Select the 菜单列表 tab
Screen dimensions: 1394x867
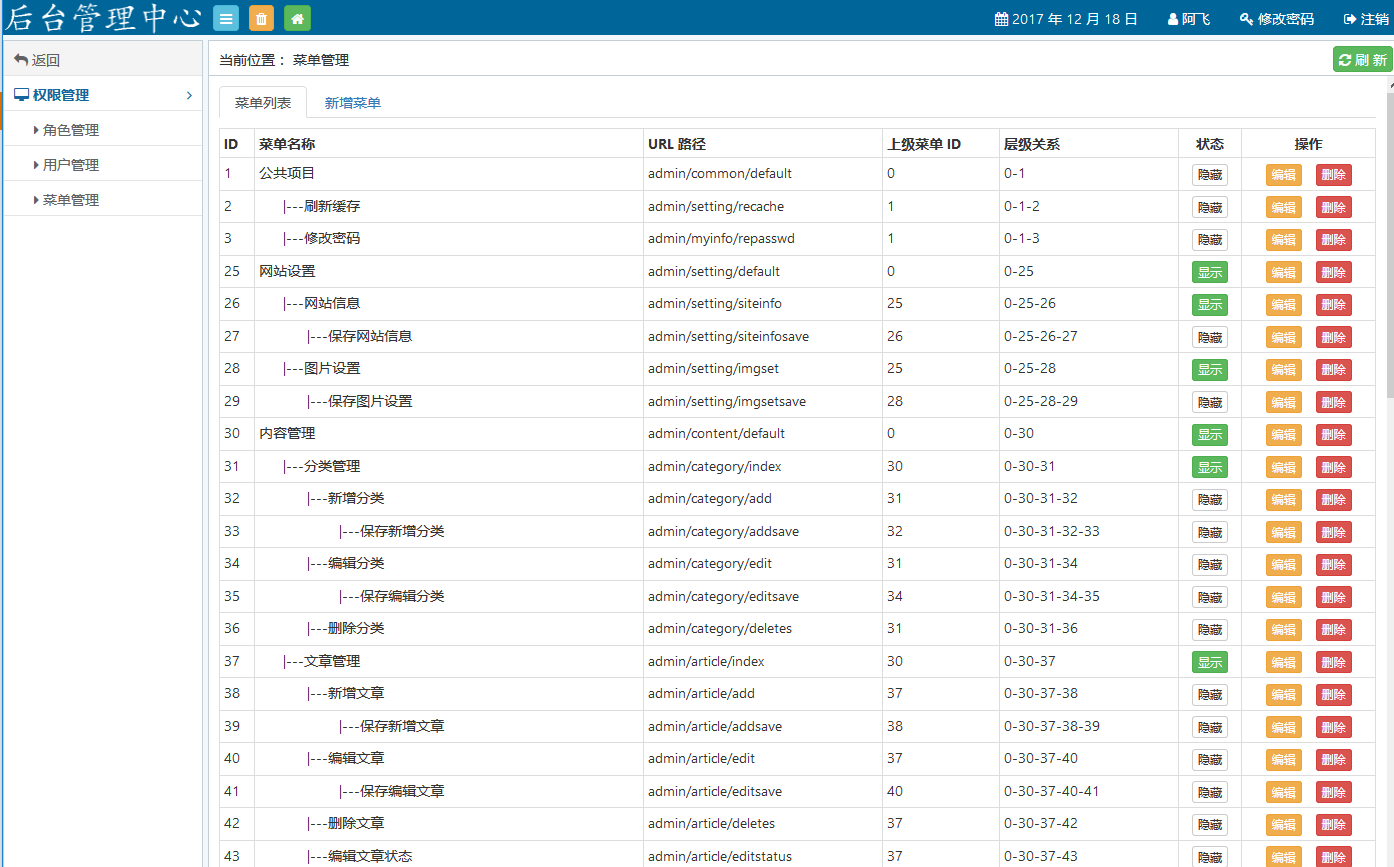coord(263,103)
